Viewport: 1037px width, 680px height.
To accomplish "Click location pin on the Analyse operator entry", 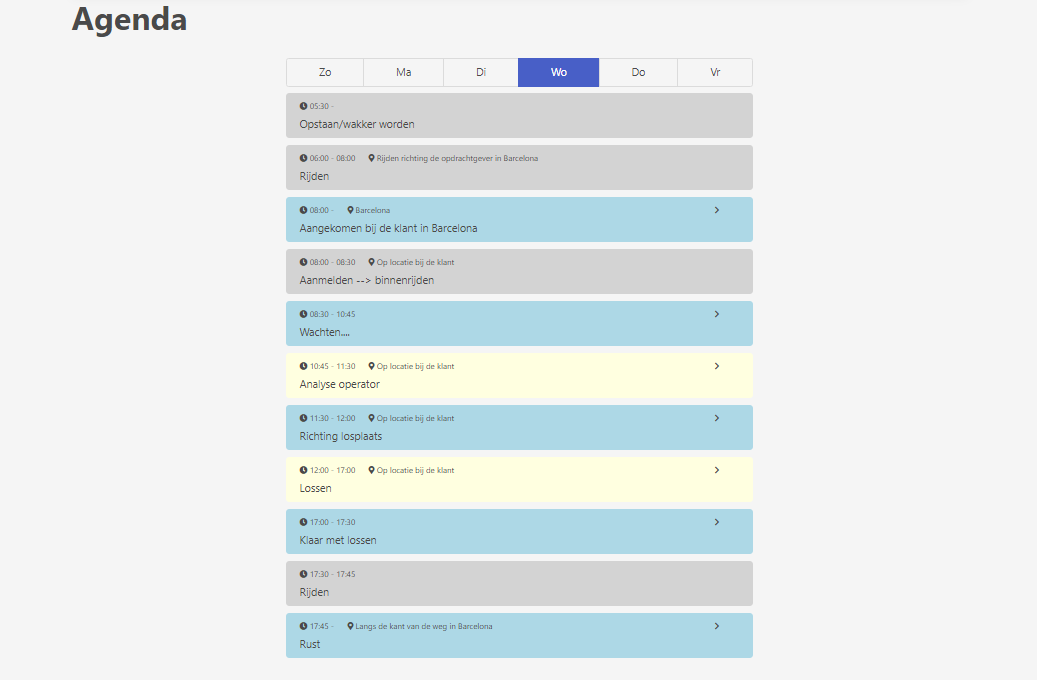I will click(372, 366).
